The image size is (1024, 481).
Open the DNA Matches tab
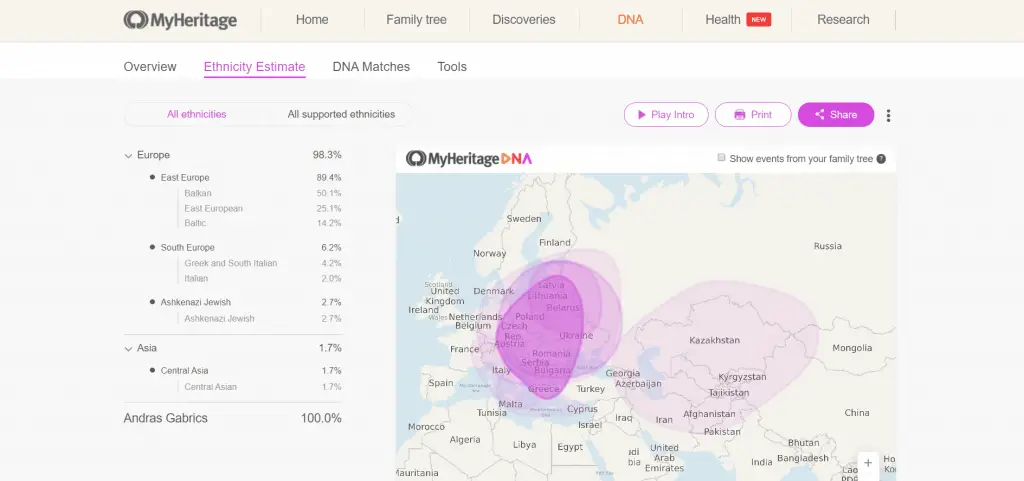tap(371, 67)
